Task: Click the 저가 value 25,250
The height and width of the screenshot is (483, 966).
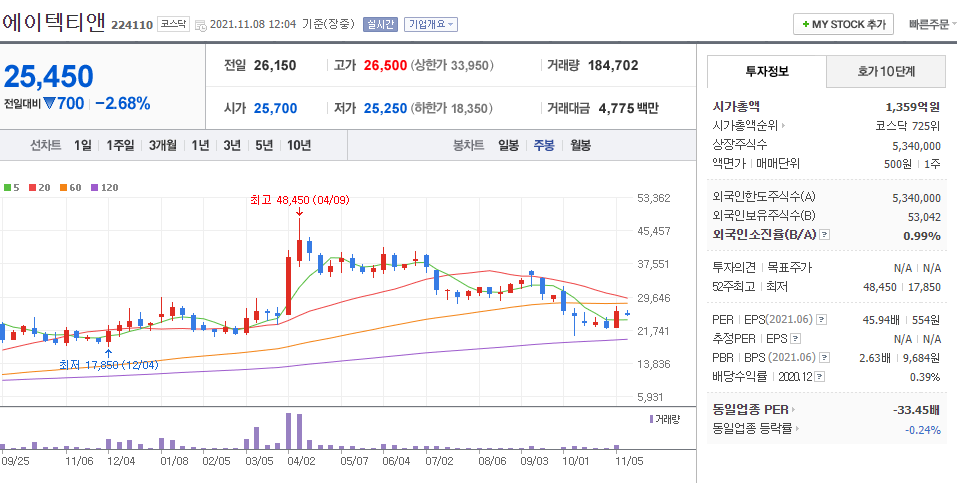Action: 385,108
